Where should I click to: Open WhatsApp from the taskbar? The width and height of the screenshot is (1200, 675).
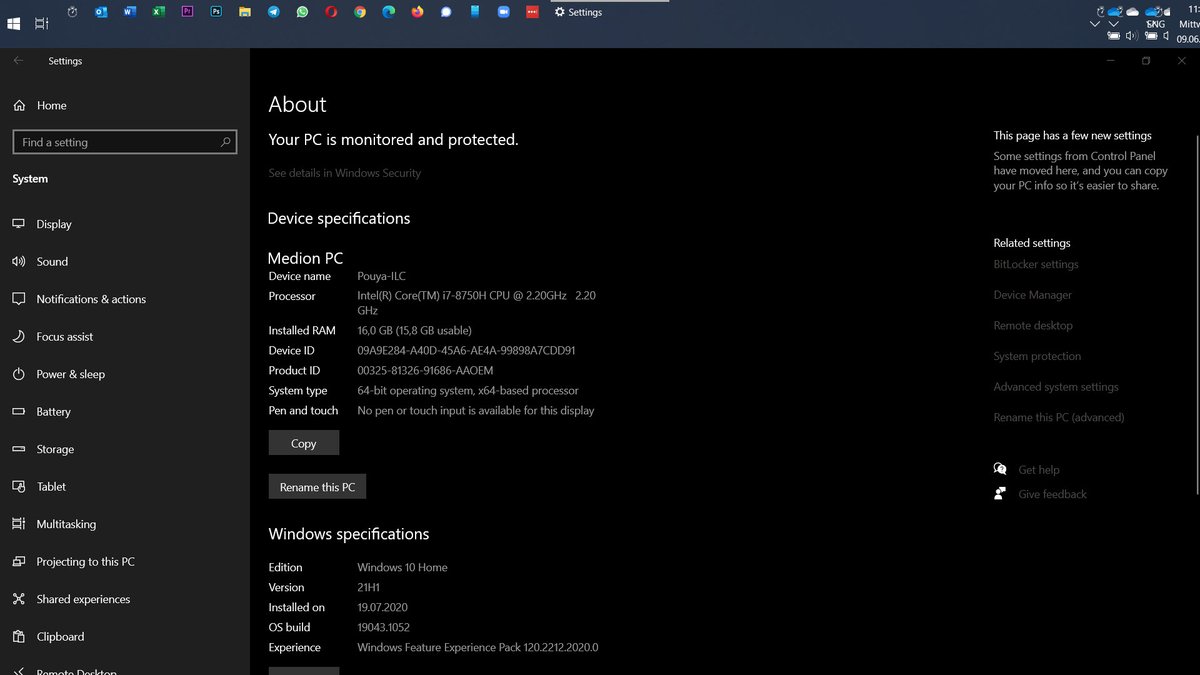[x=301, y=12]
